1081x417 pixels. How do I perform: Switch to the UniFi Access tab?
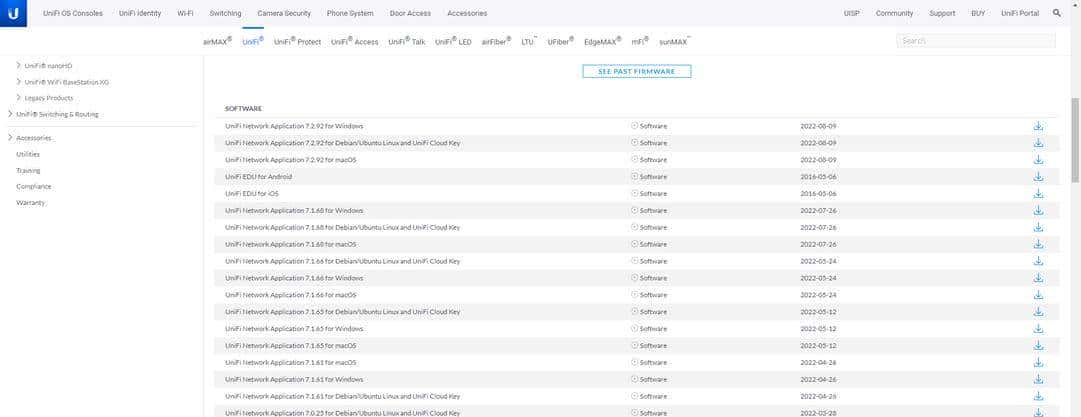354,41
